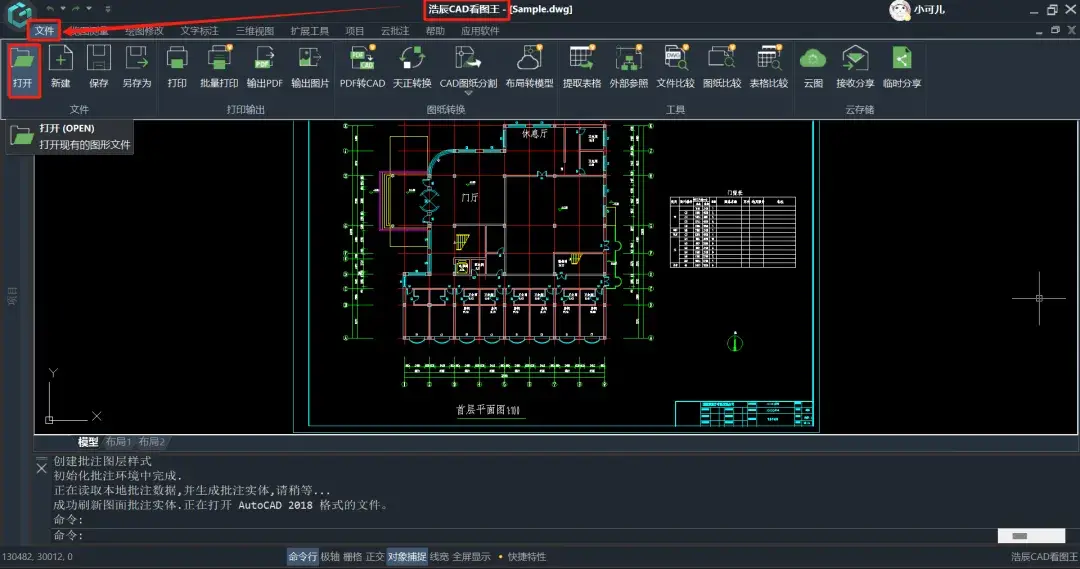The width and height of the screenshot is (1080, 569).
Task: Click the user avatar 小可儿
Action: tap(900, 10)
